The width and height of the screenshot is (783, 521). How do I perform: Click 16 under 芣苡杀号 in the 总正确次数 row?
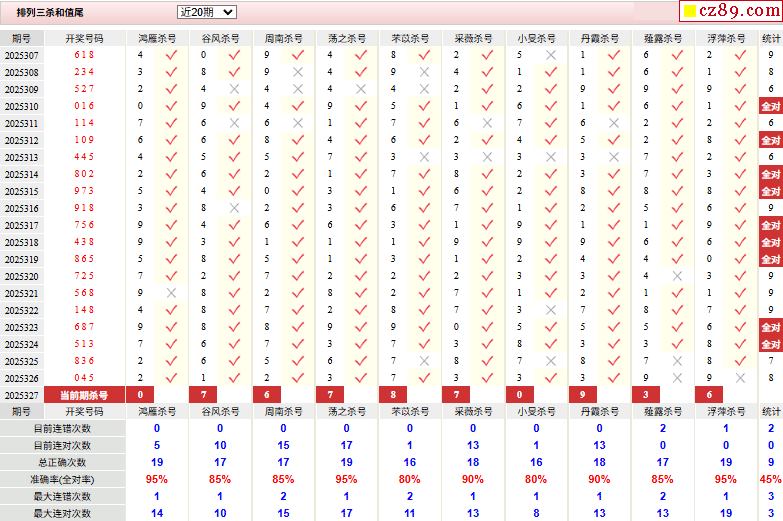coord(409,462)
